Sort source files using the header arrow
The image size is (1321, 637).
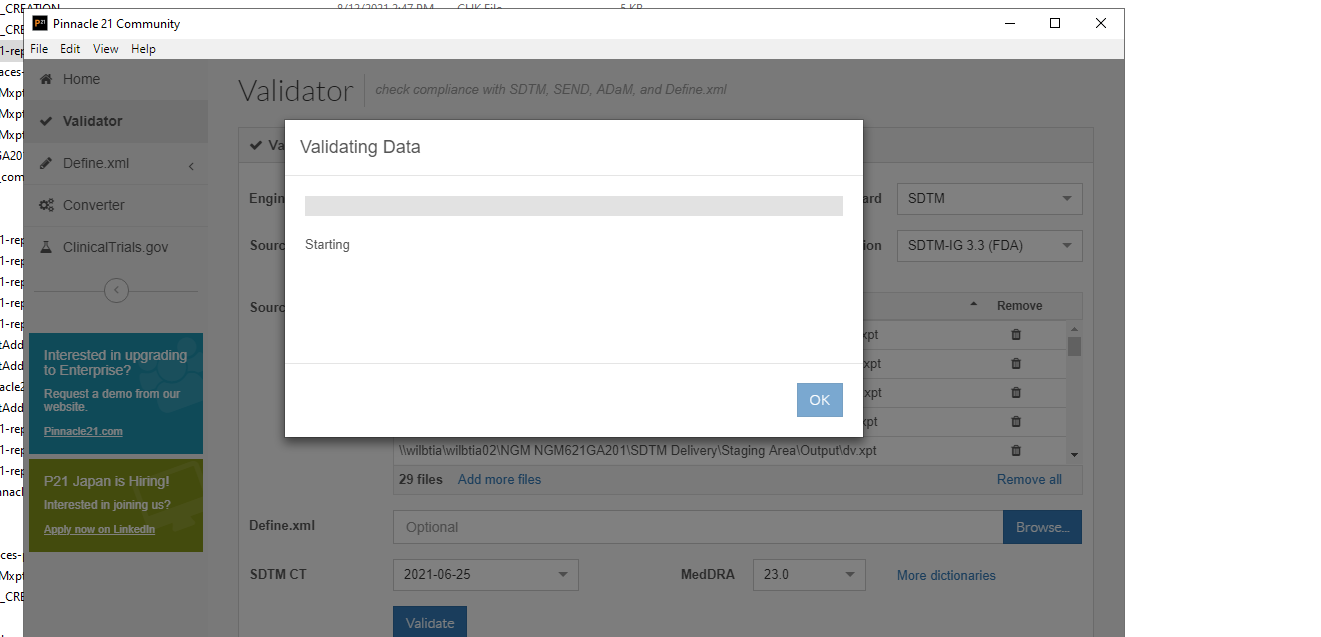[974, 305]
